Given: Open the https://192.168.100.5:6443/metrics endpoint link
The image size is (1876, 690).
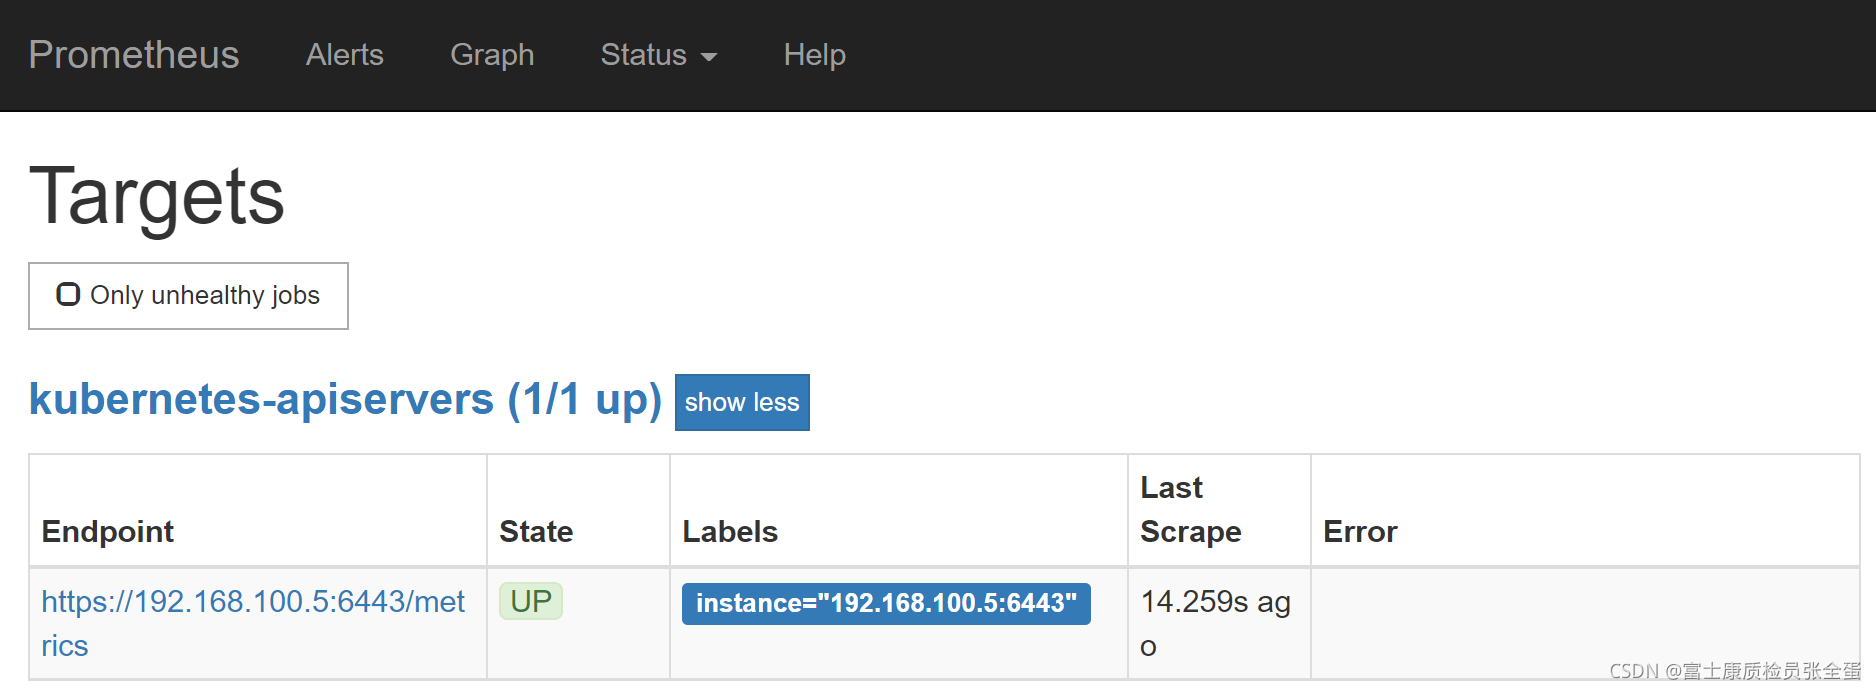Looking at the screenshot, I should click(x=253, y=623).
